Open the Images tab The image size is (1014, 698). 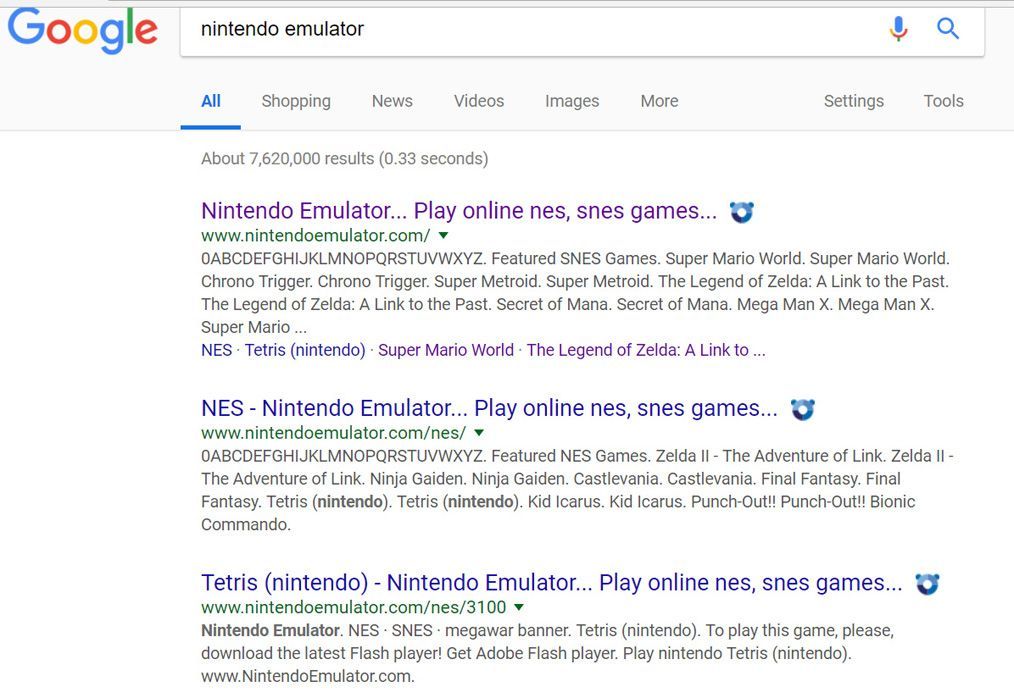pos(572,101)
